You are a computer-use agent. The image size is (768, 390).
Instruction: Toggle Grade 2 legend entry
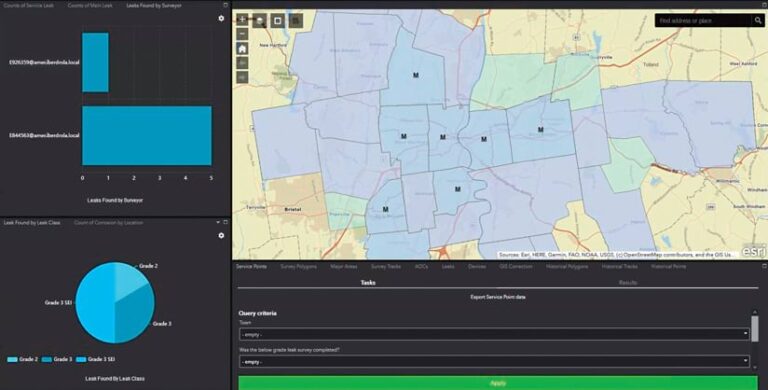coord(23,360)
